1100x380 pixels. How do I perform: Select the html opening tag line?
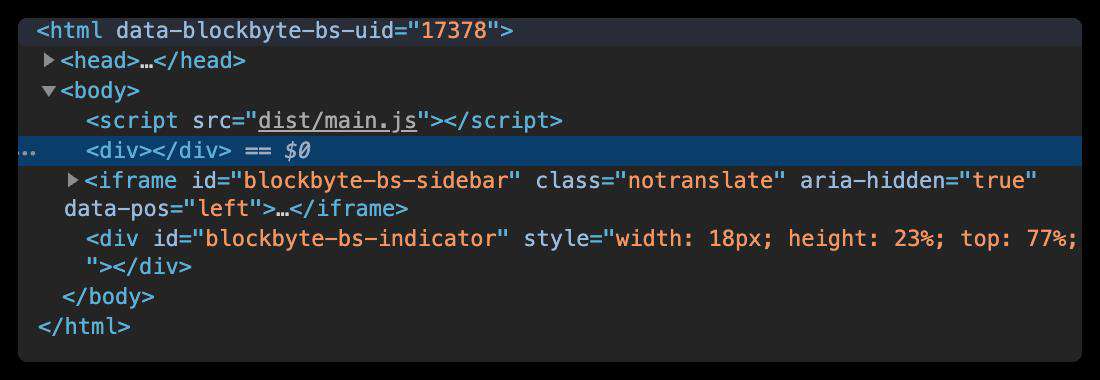[x=550, y=32]
